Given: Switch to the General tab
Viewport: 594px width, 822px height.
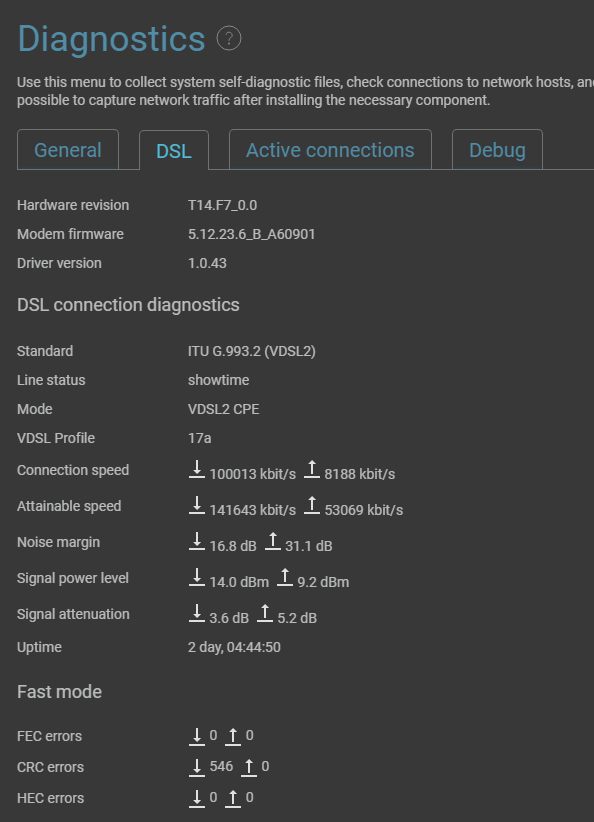Looking at the screenshot, I should pos(68,150).
